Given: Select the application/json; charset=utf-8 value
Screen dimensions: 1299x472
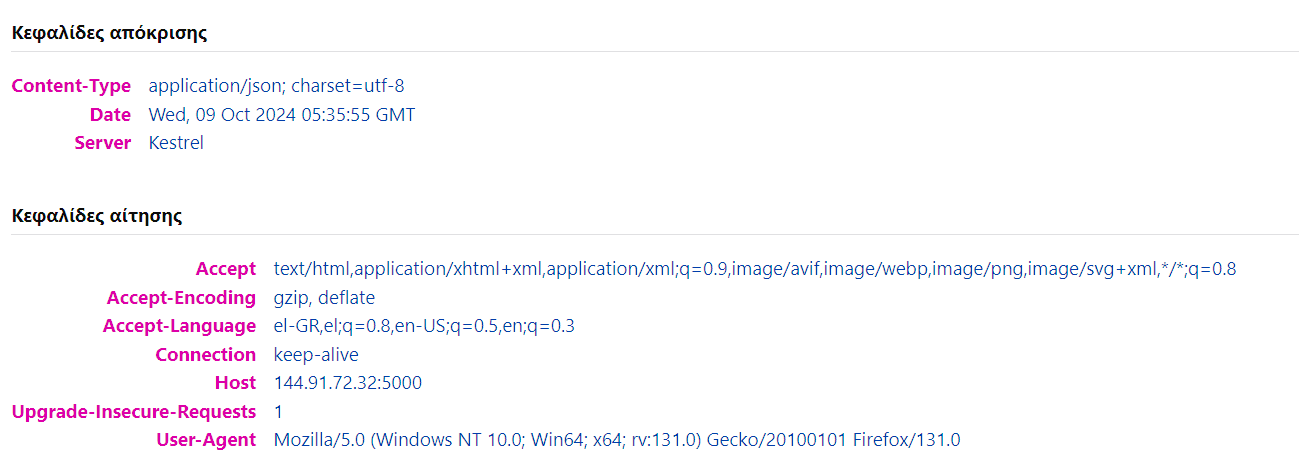Looking at the screenshot, I should (276, 86).
